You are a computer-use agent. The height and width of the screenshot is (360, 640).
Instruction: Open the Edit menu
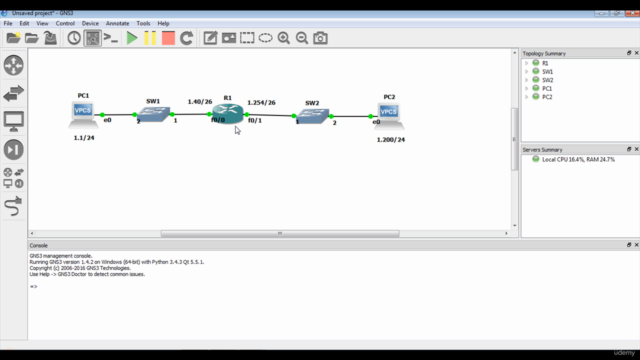click(x=24, y=23)
